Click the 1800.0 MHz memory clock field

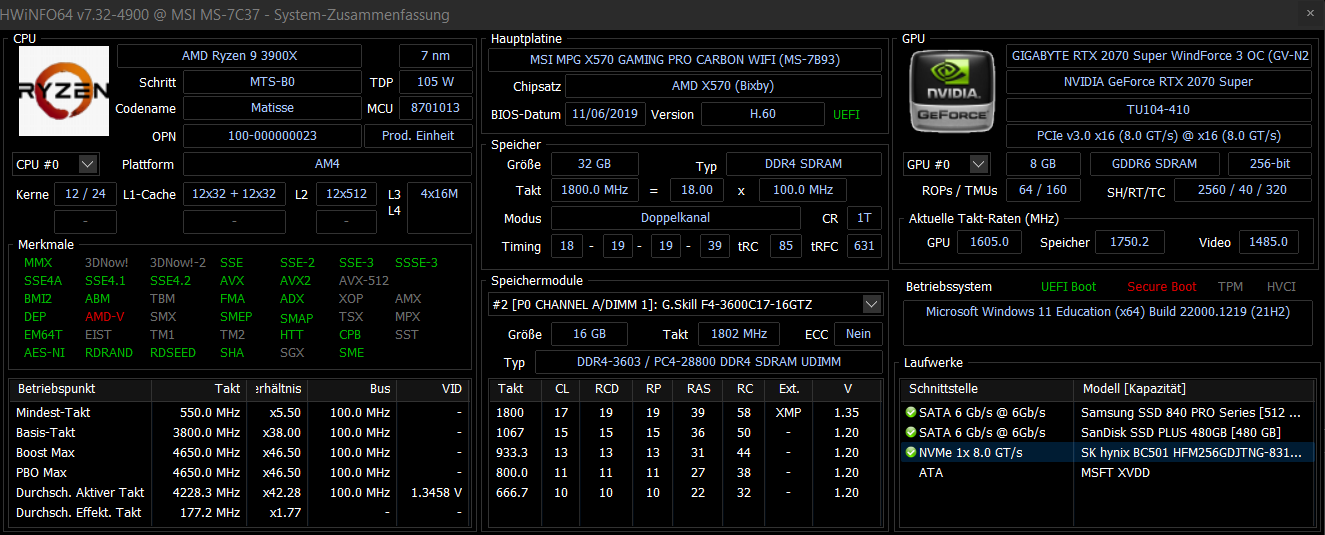pos(594,190)
